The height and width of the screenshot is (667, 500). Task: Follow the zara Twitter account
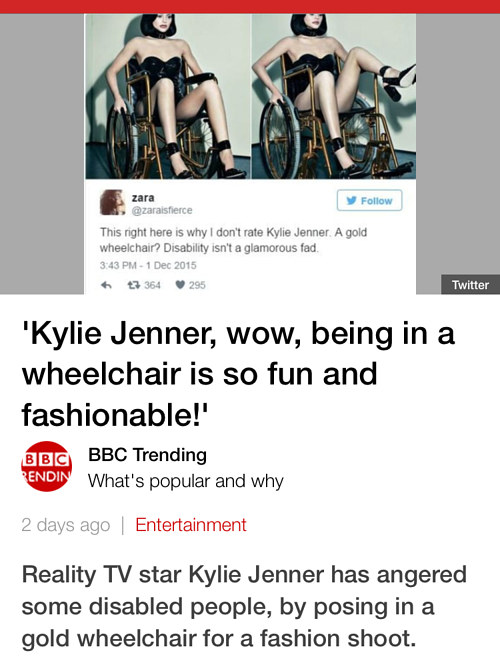[369, 200]
